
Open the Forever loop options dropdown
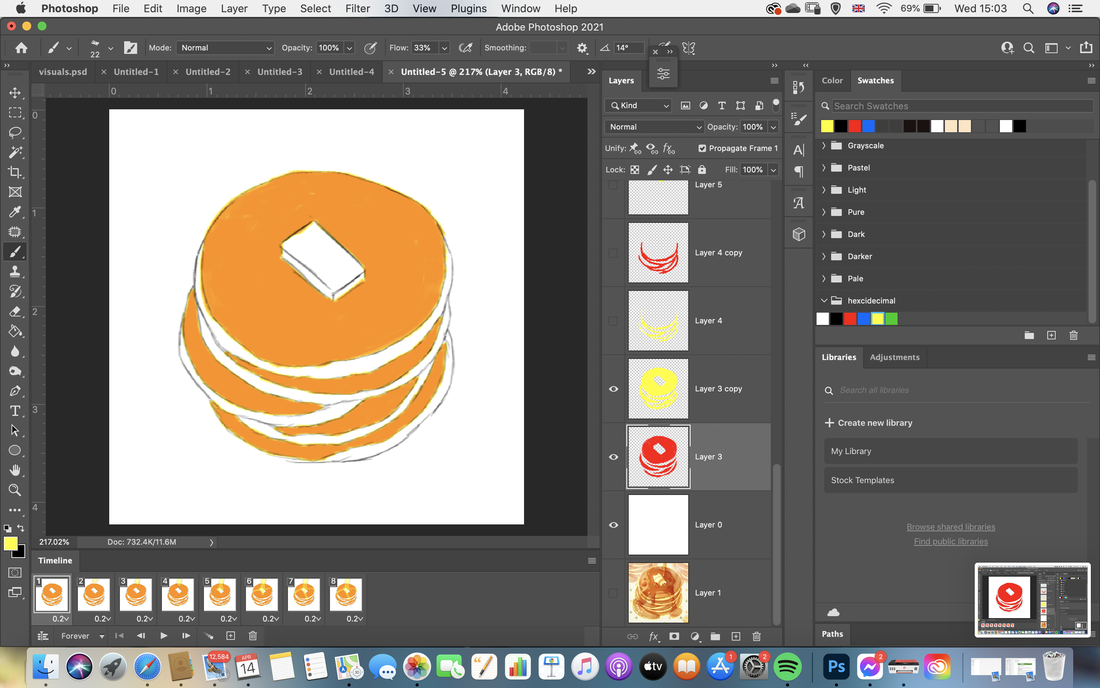coord(82,636)
